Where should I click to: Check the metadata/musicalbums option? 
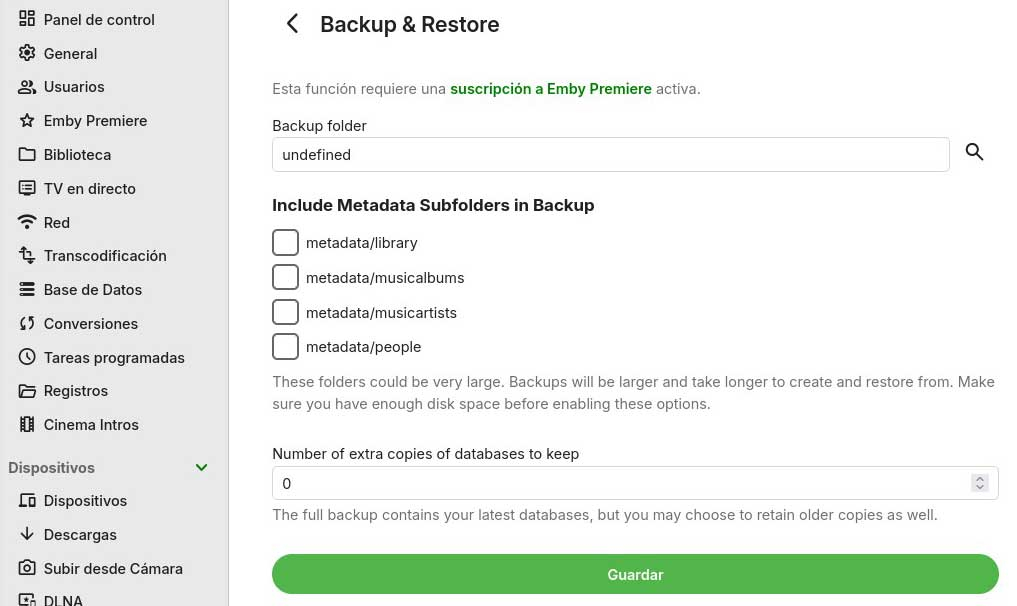[x=285, y=277]
